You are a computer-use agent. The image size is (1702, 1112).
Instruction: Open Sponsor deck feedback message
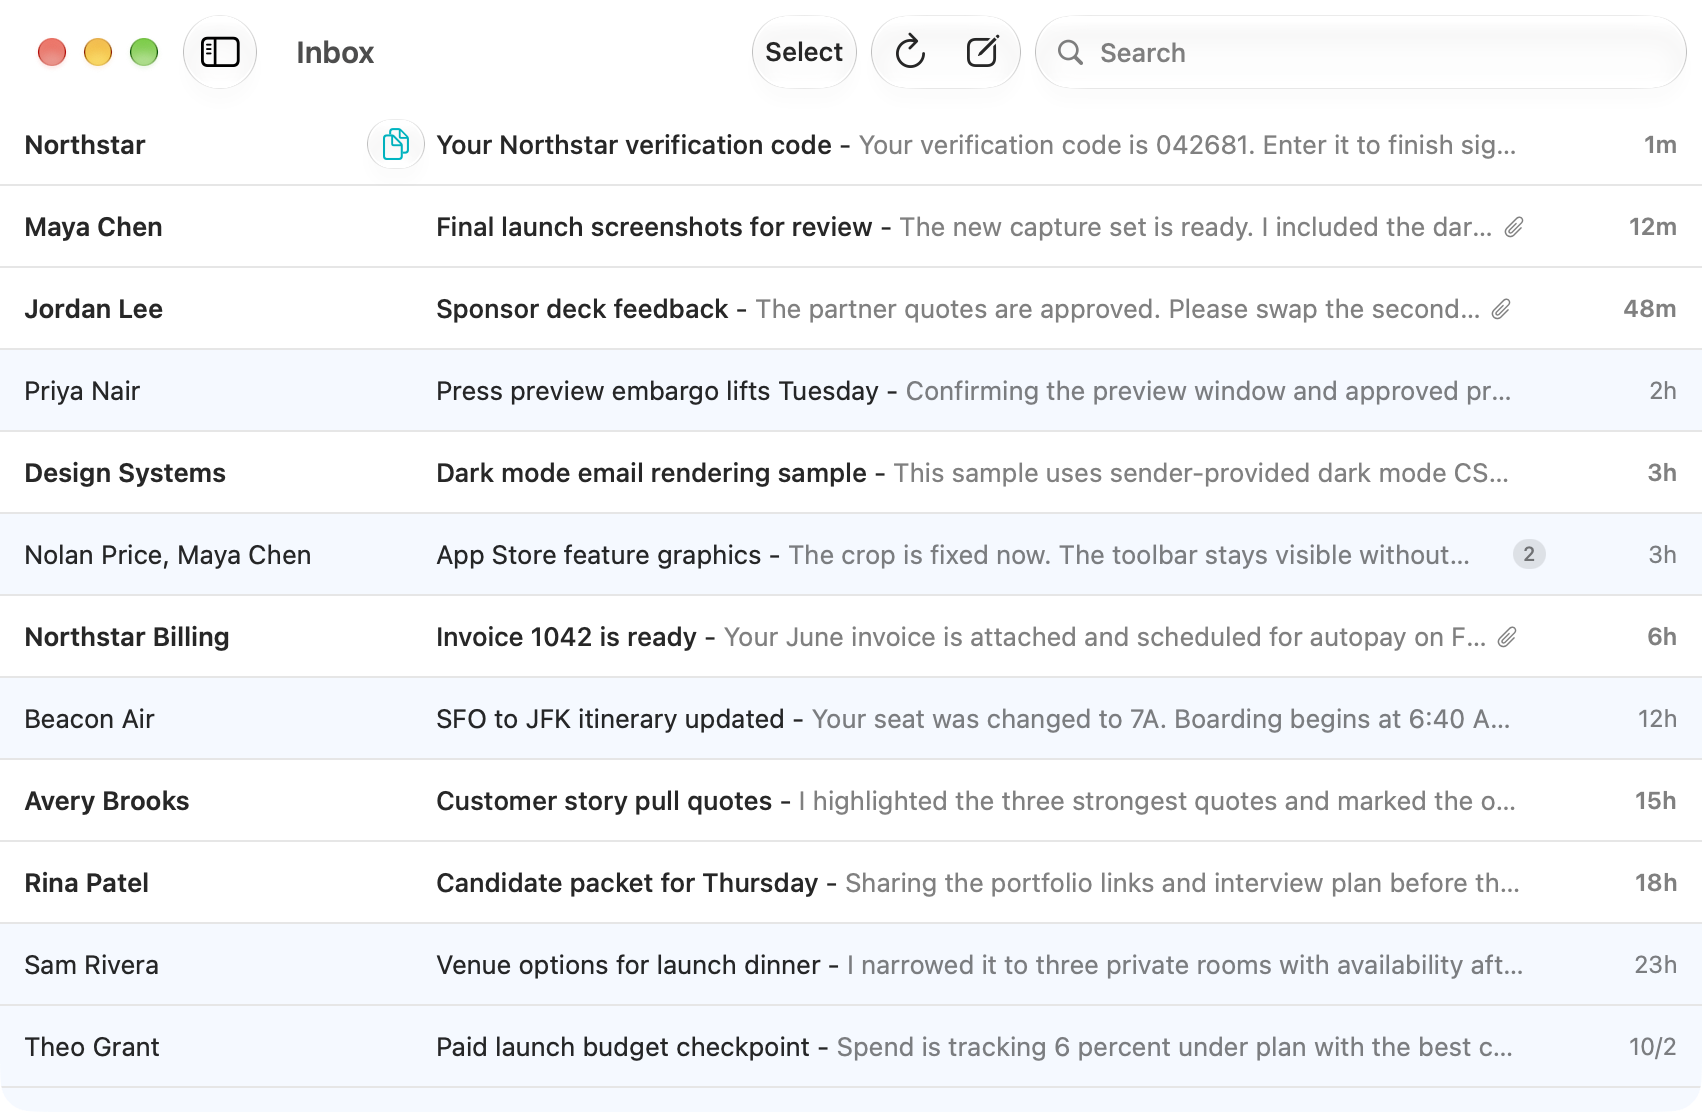click(x=851, y=309)
